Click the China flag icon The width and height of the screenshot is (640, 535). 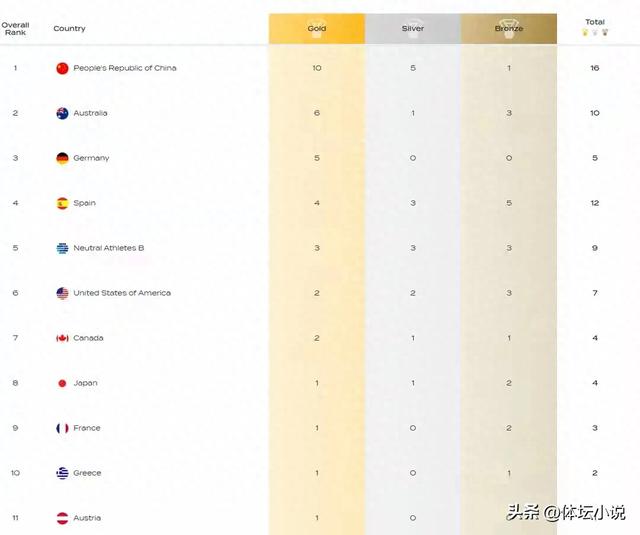click(62, 68)
